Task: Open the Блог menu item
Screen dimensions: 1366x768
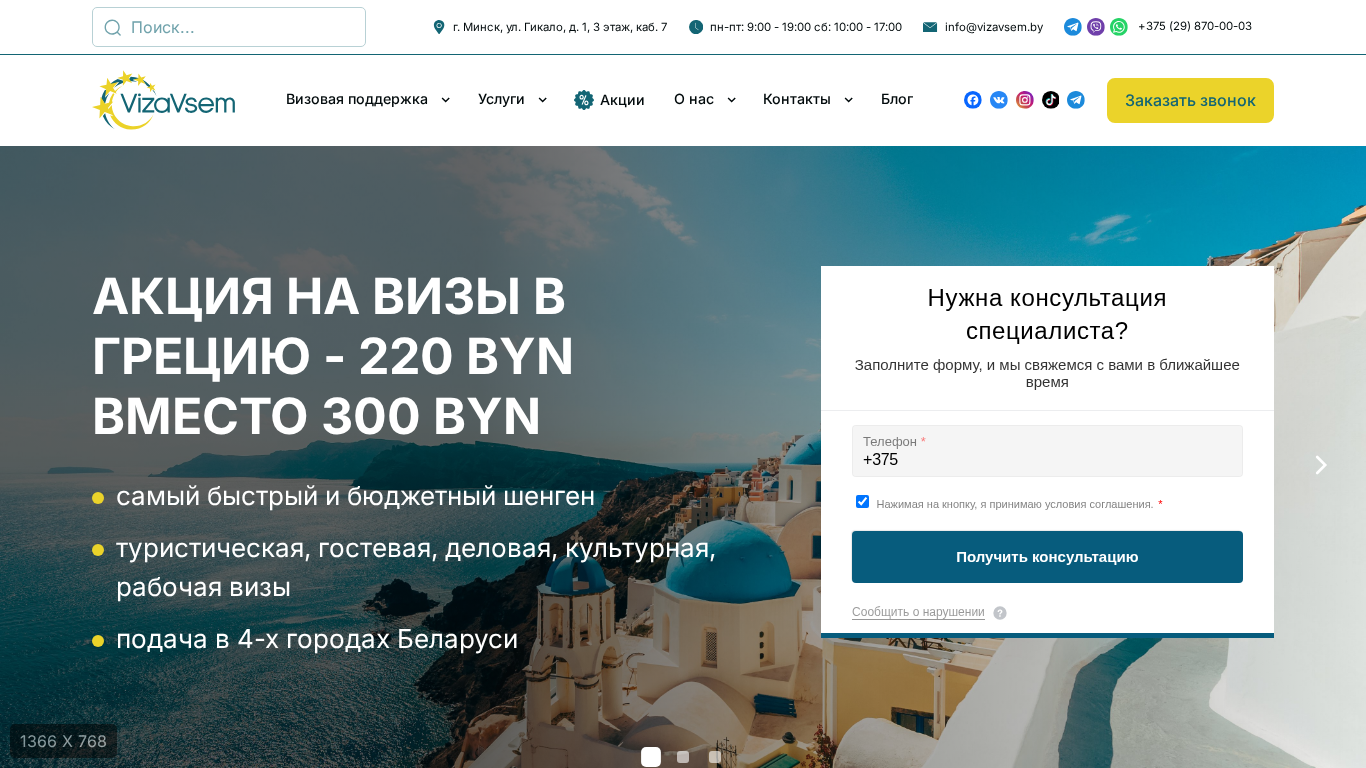Action: tap(897, 100)
